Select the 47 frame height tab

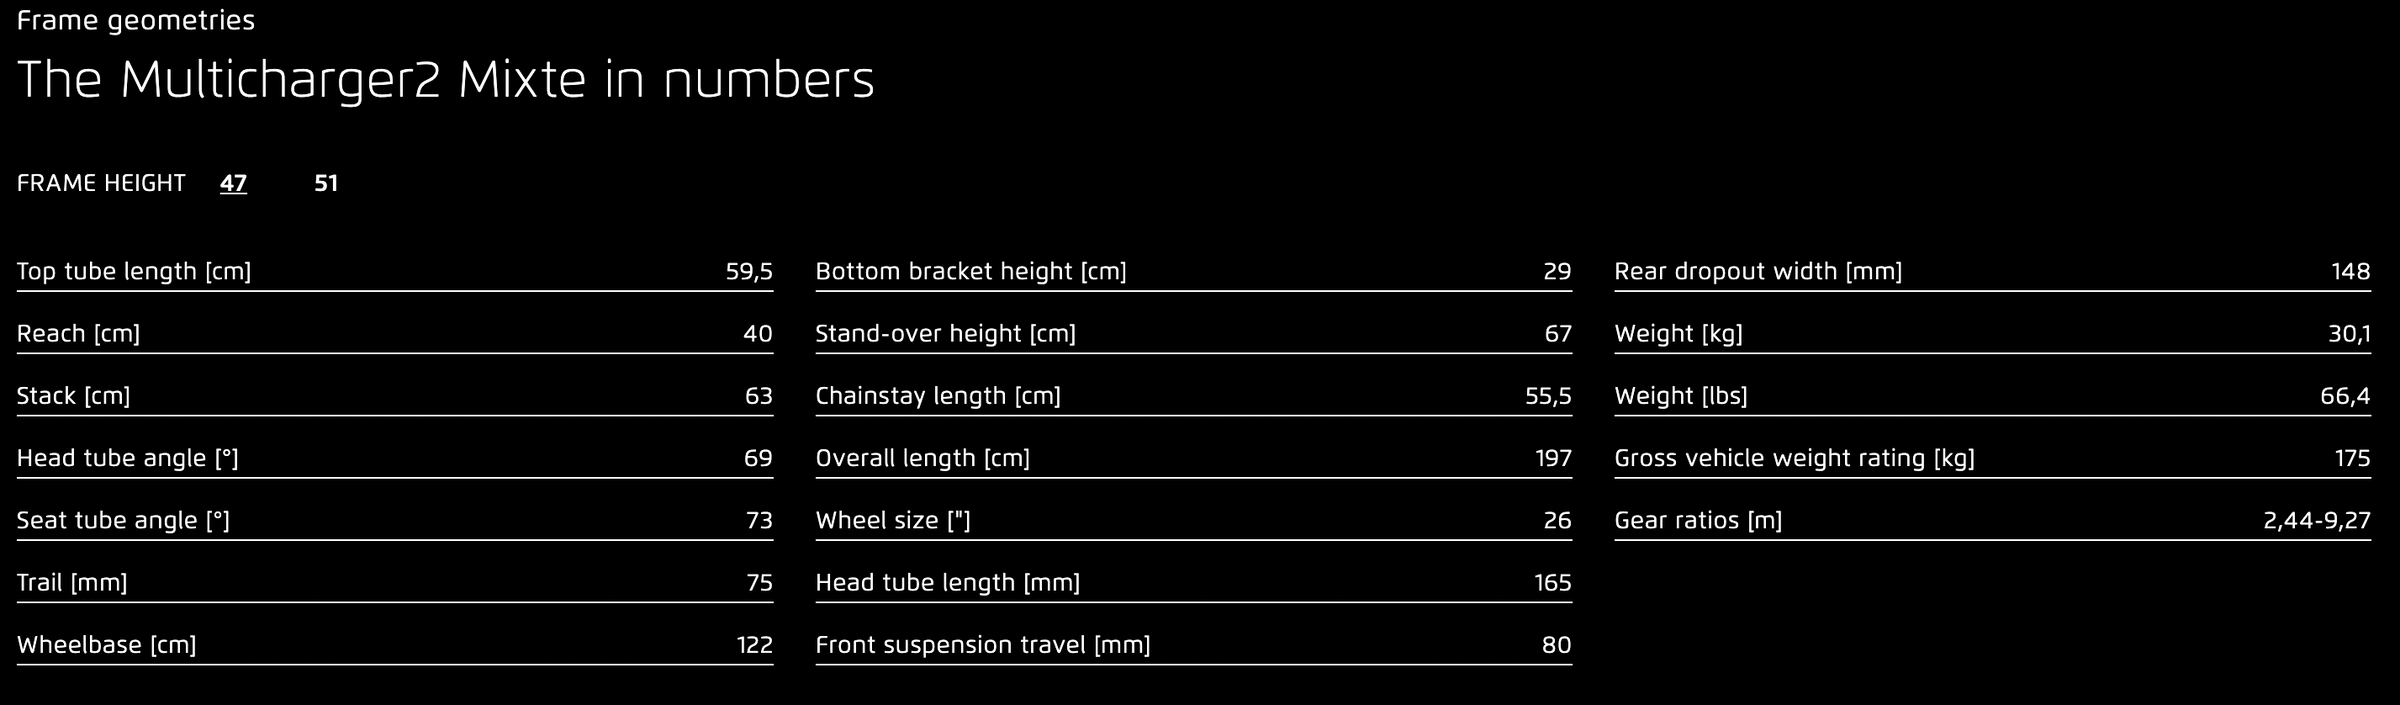tap(233, 183)
